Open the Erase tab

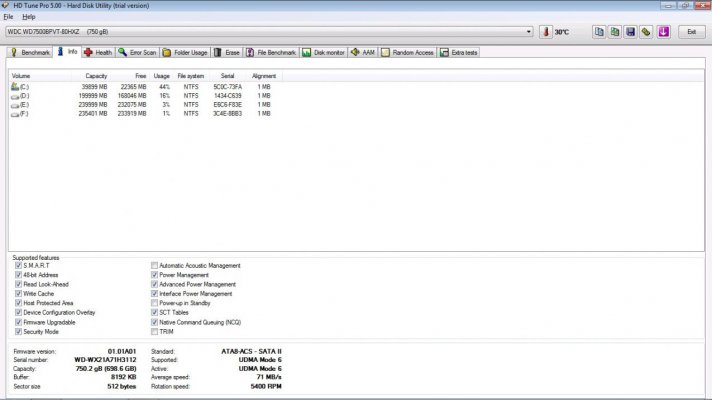[227, 53]
